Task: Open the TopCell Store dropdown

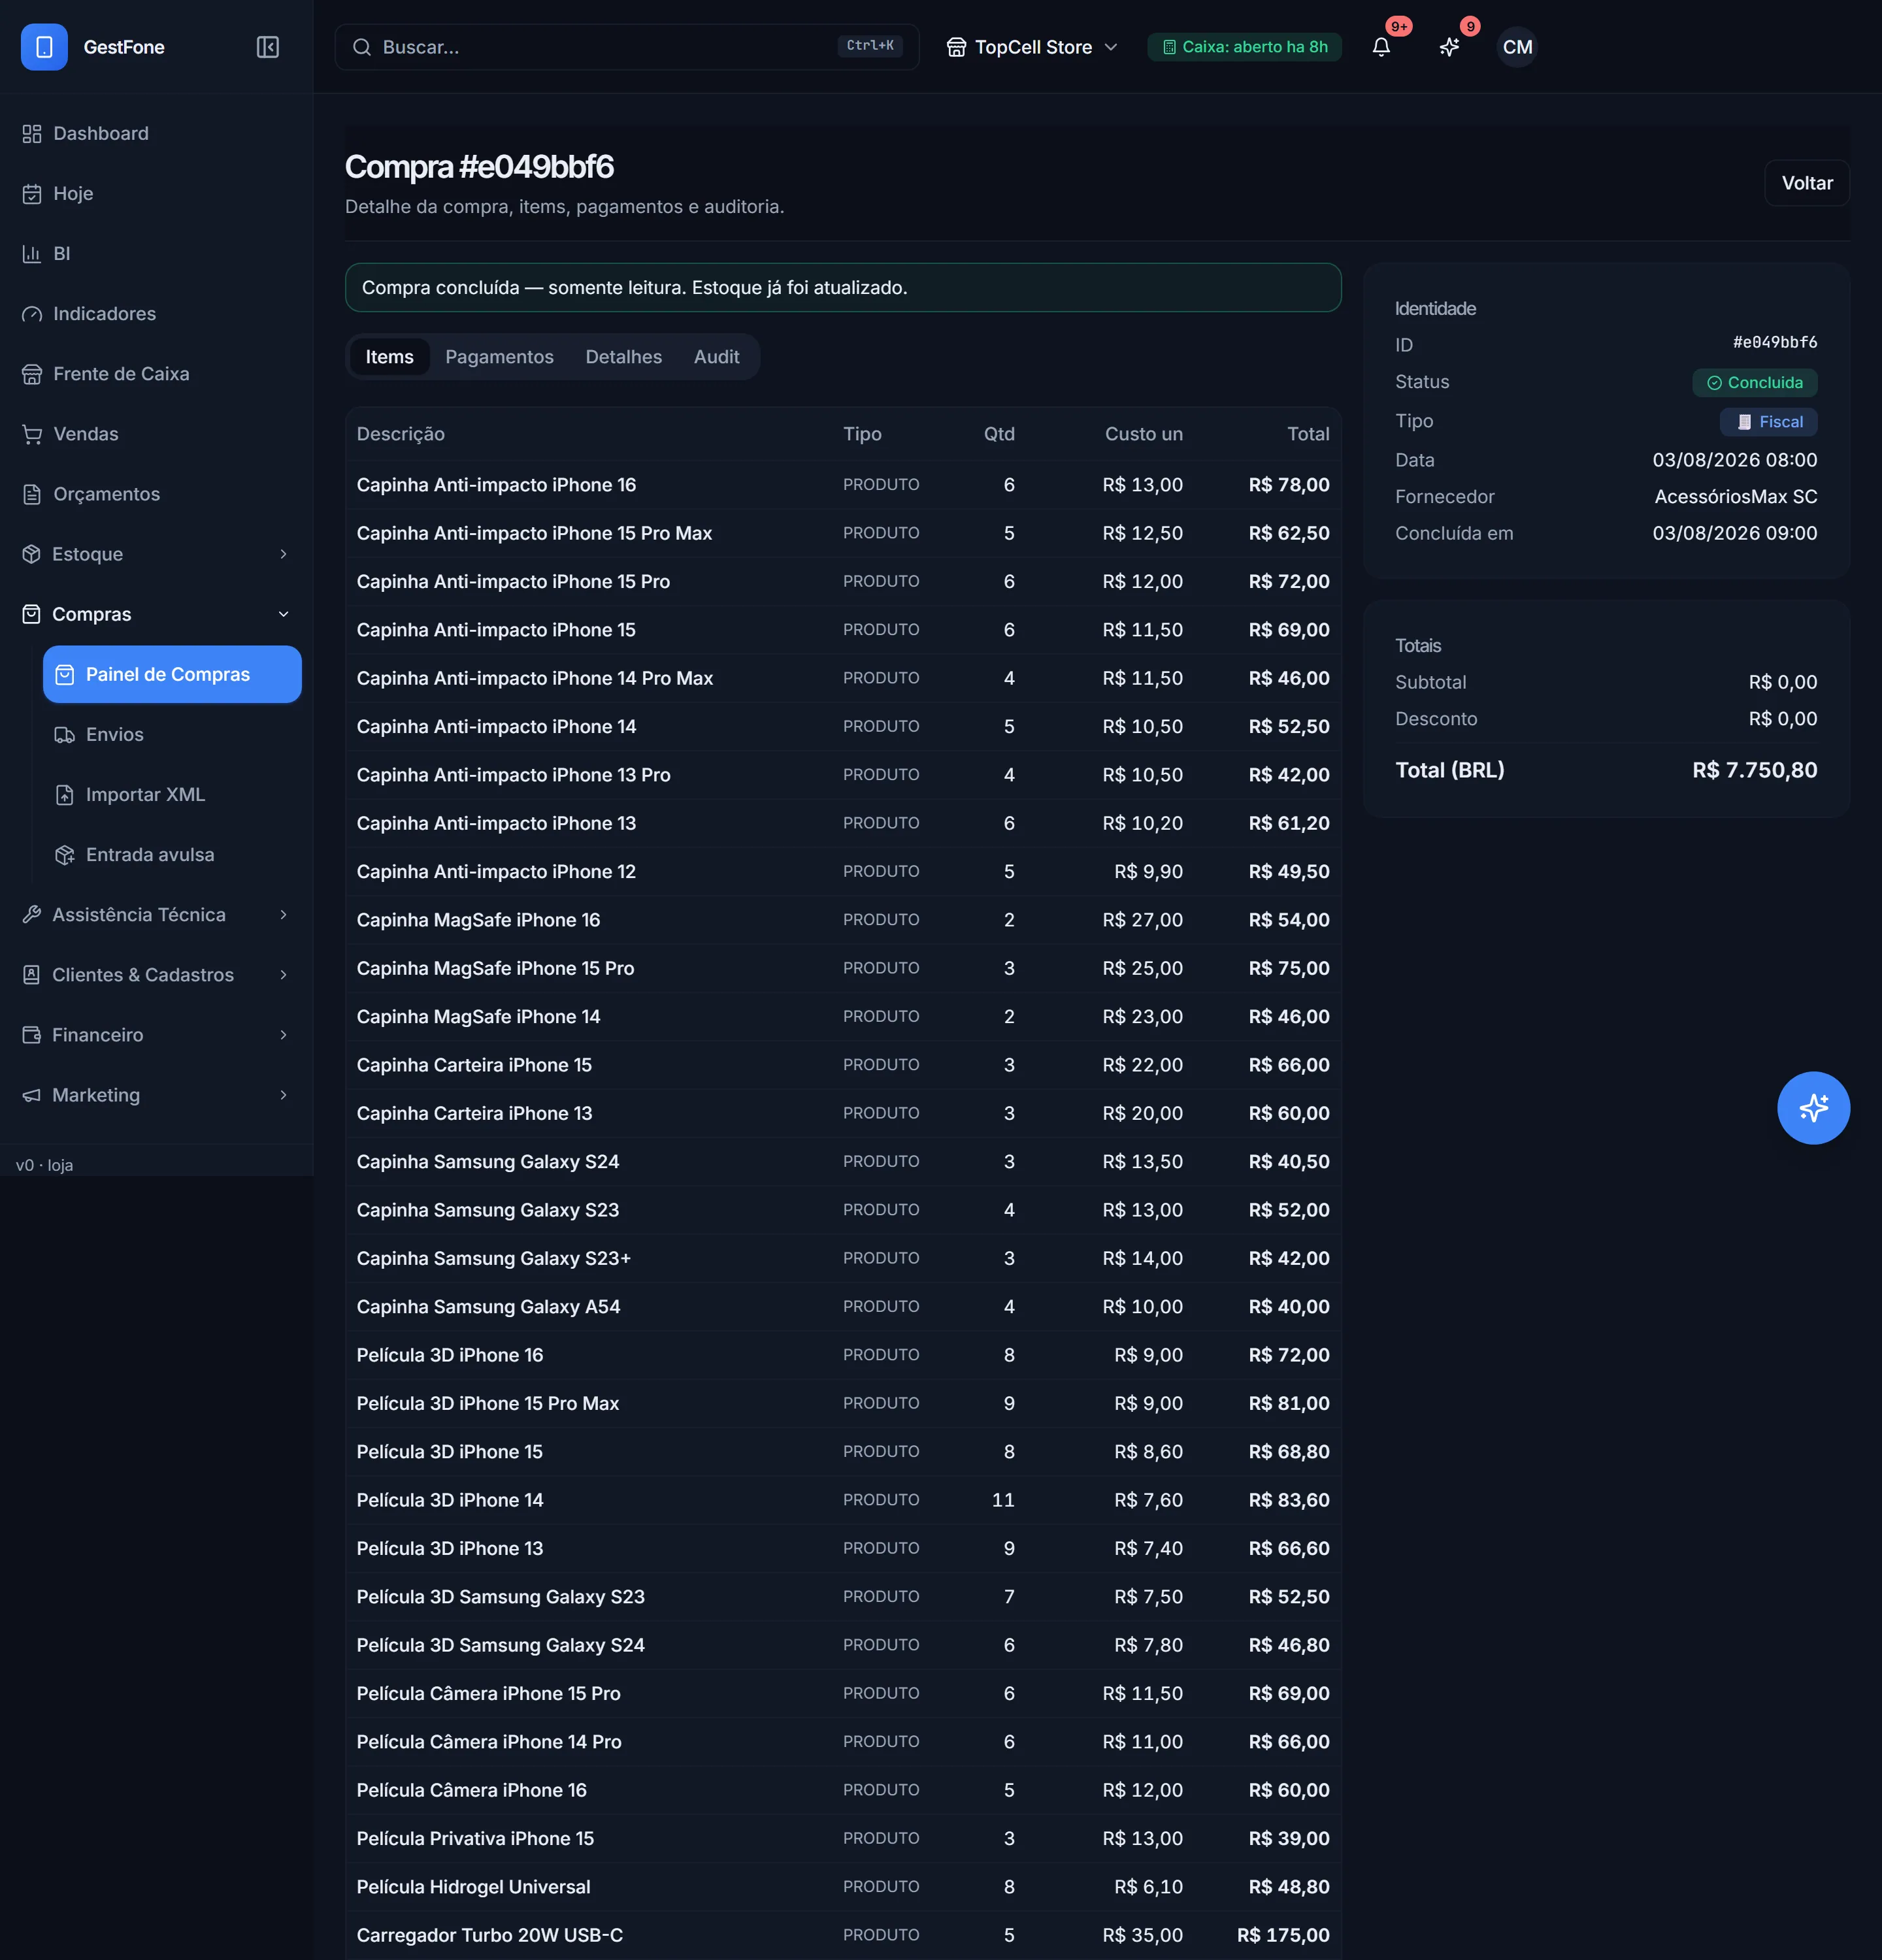Action: click(x=1032, y=47)
